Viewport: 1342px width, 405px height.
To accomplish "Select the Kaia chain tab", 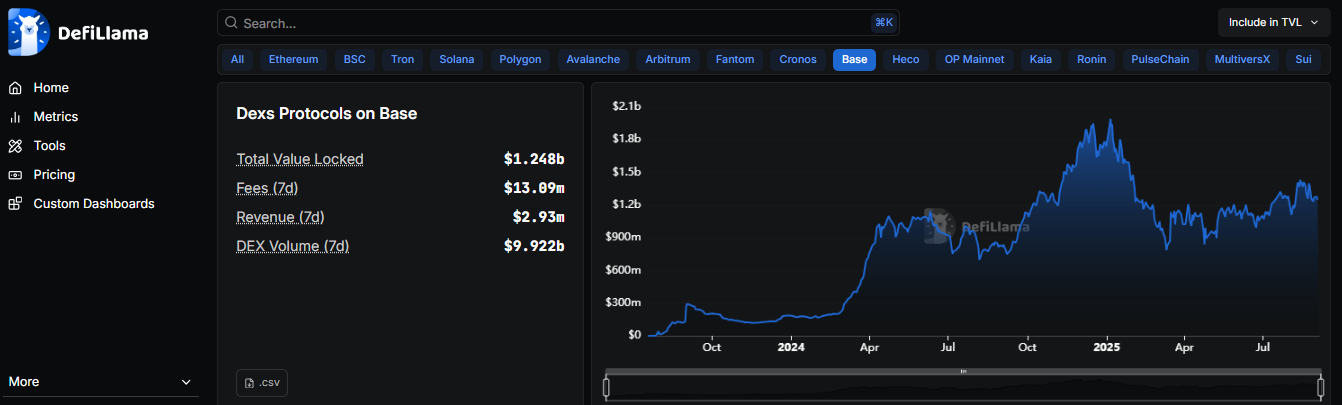I will (x=1041, y=60).
